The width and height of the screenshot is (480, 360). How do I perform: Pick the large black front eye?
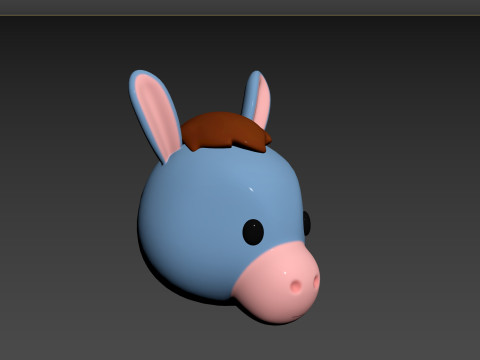(253, 232)
